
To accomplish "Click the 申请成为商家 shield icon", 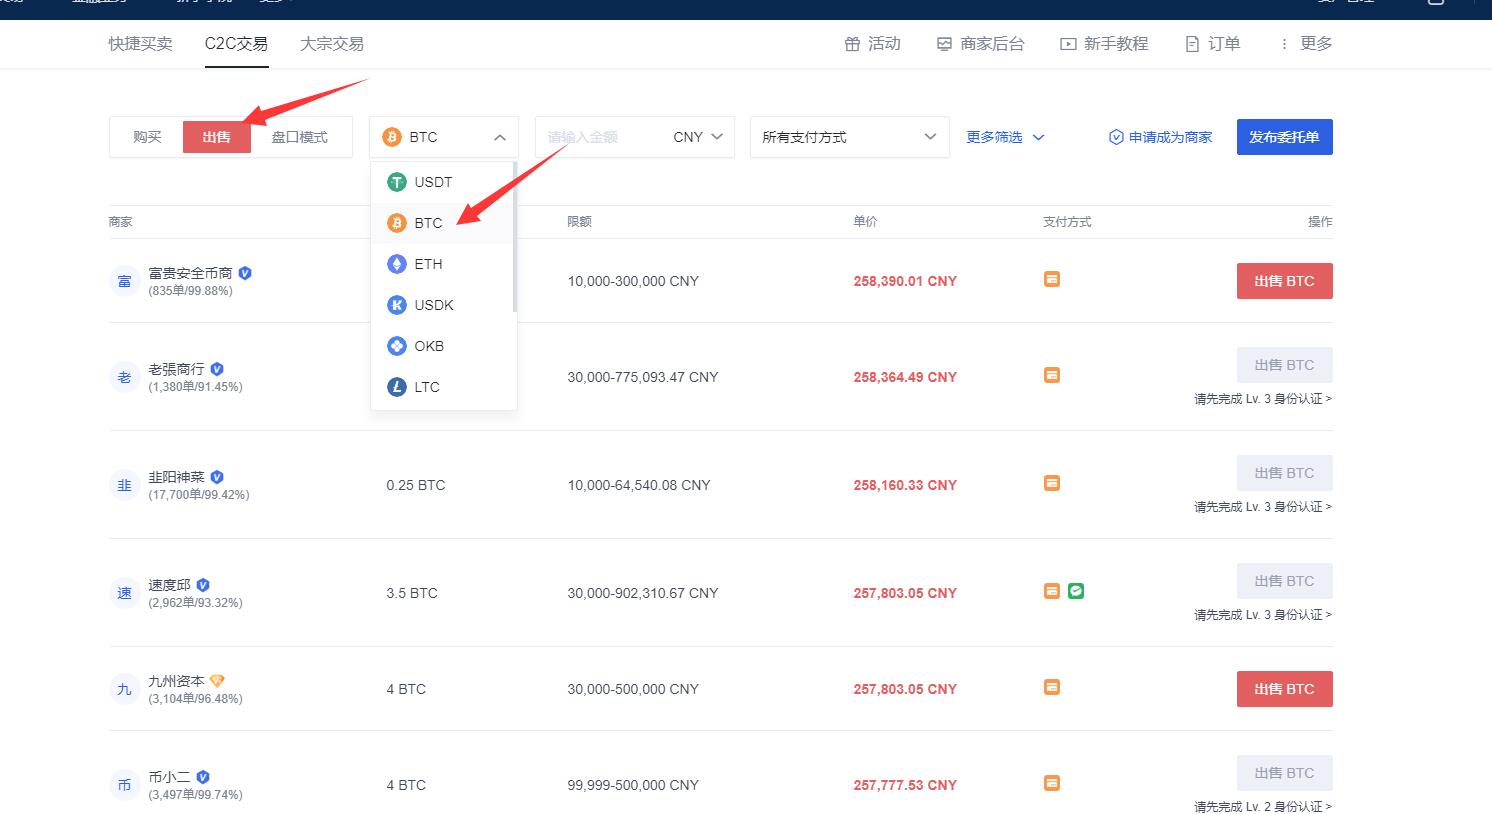I will [x=1115, y=137].
